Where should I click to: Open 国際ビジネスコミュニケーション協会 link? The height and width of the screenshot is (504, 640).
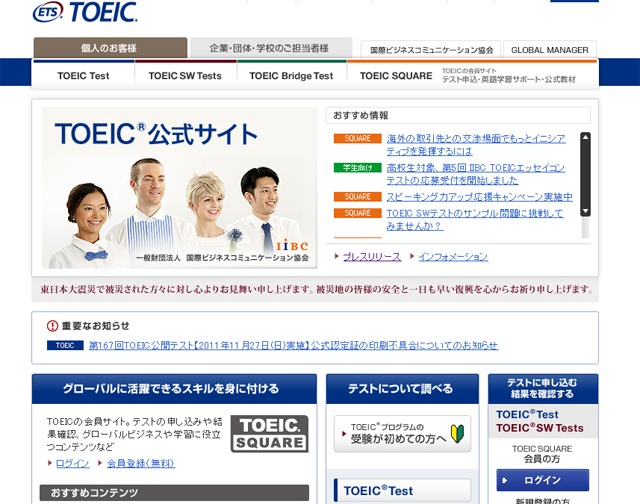(x=431, y=50)
